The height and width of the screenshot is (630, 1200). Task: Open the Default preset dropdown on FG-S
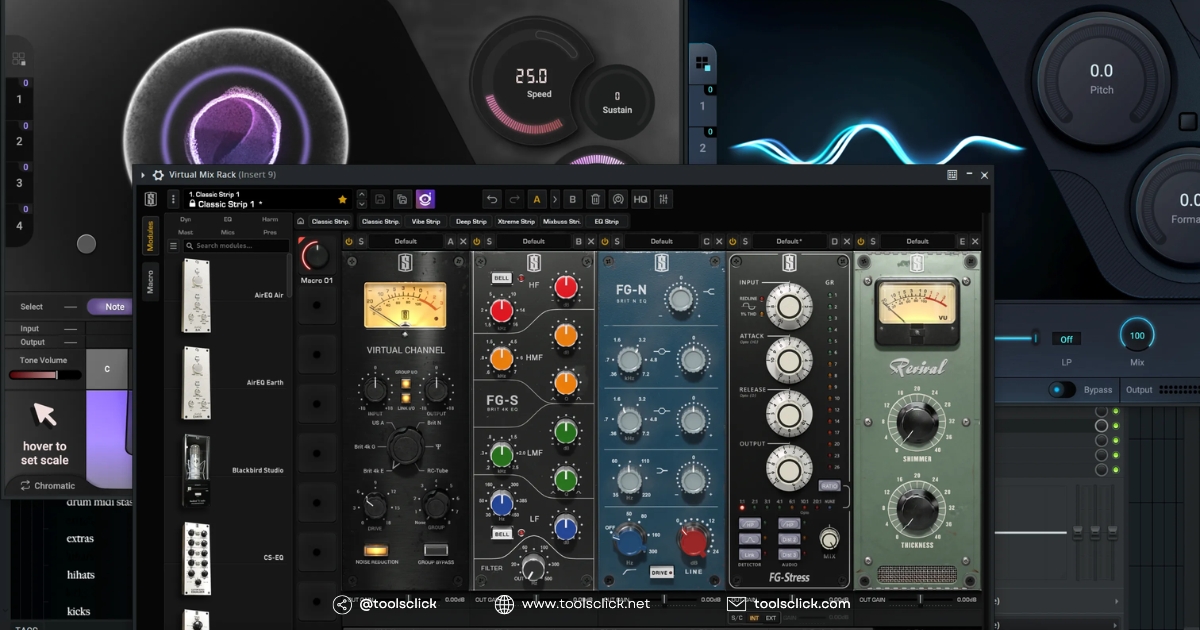(534, 241)
